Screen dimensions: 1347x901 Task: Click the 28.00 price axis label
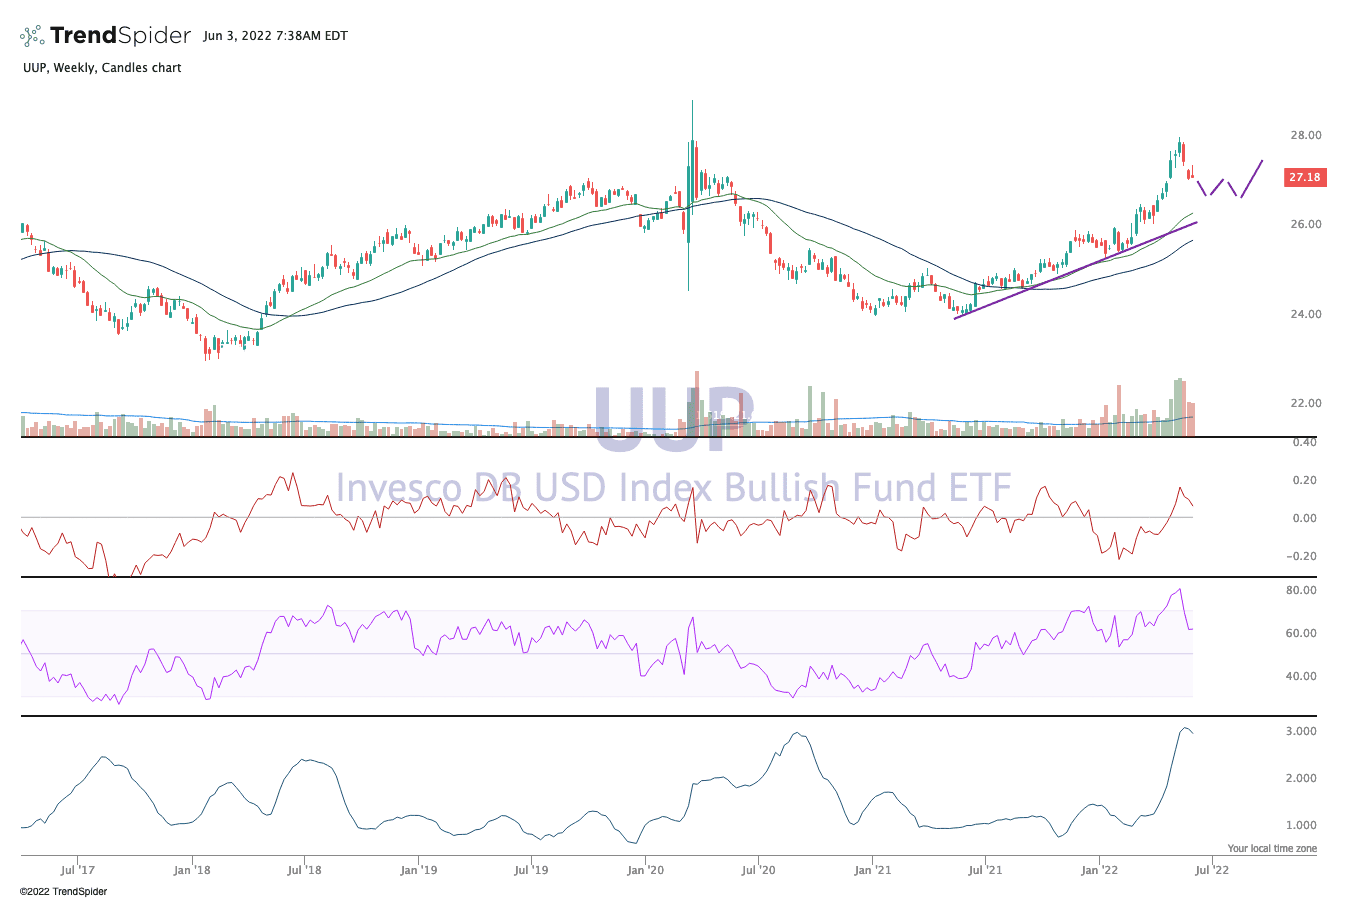coord(1305,135)
